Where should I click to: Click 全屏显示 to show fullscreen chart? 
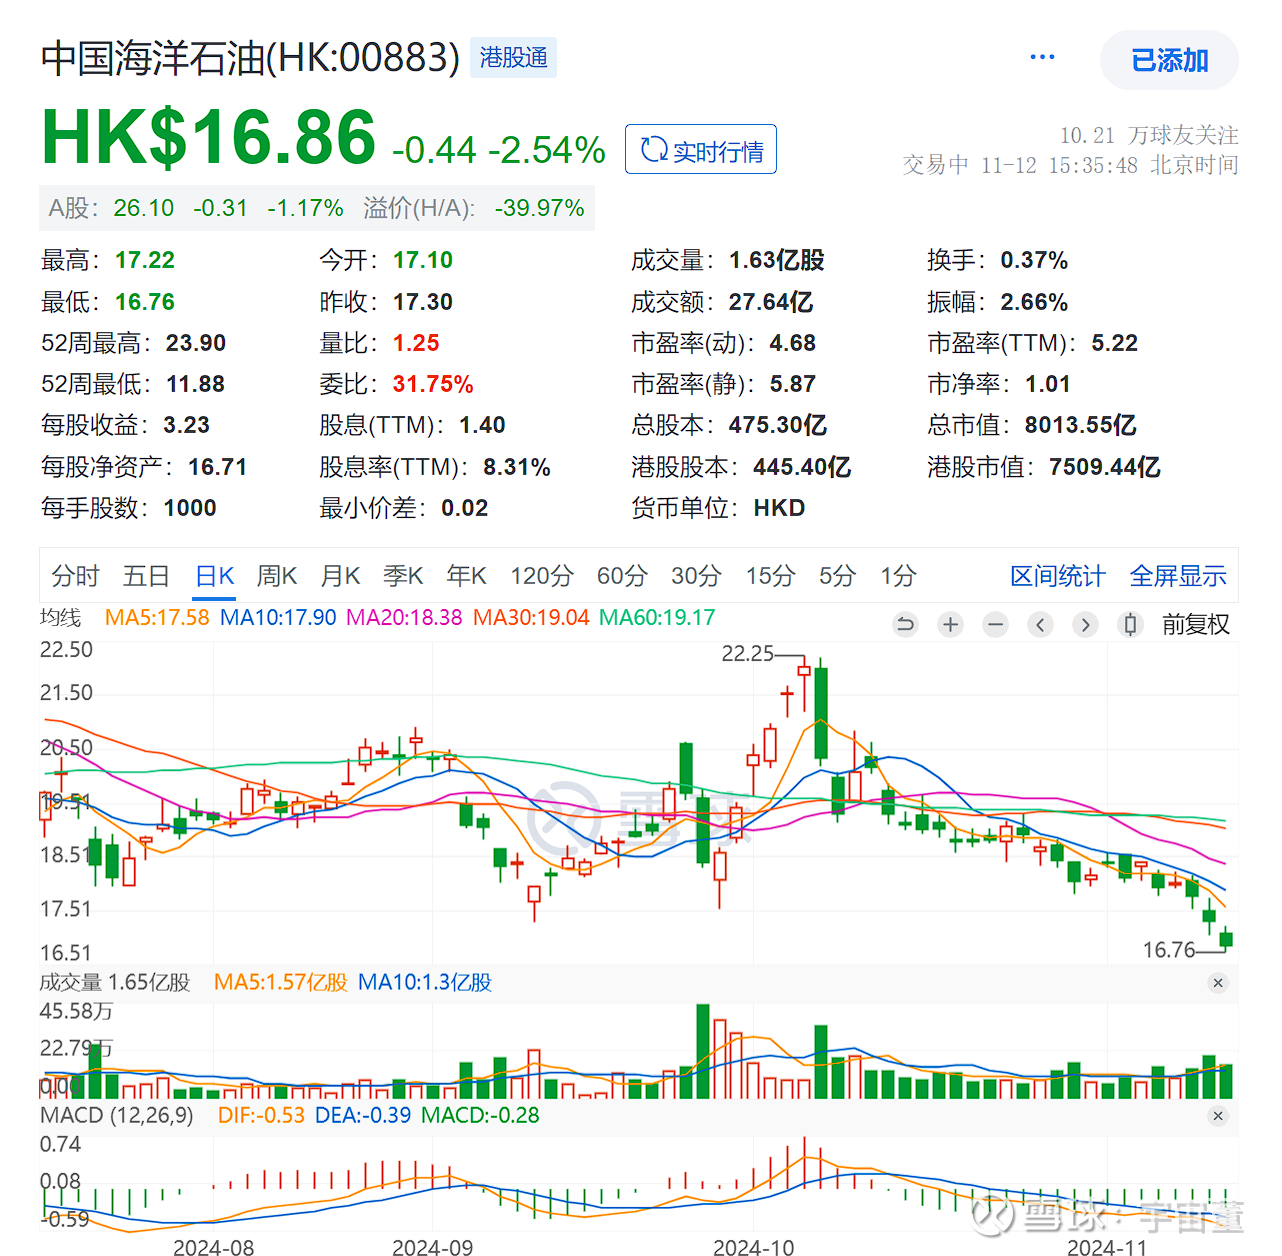(x=1178, y=576)
